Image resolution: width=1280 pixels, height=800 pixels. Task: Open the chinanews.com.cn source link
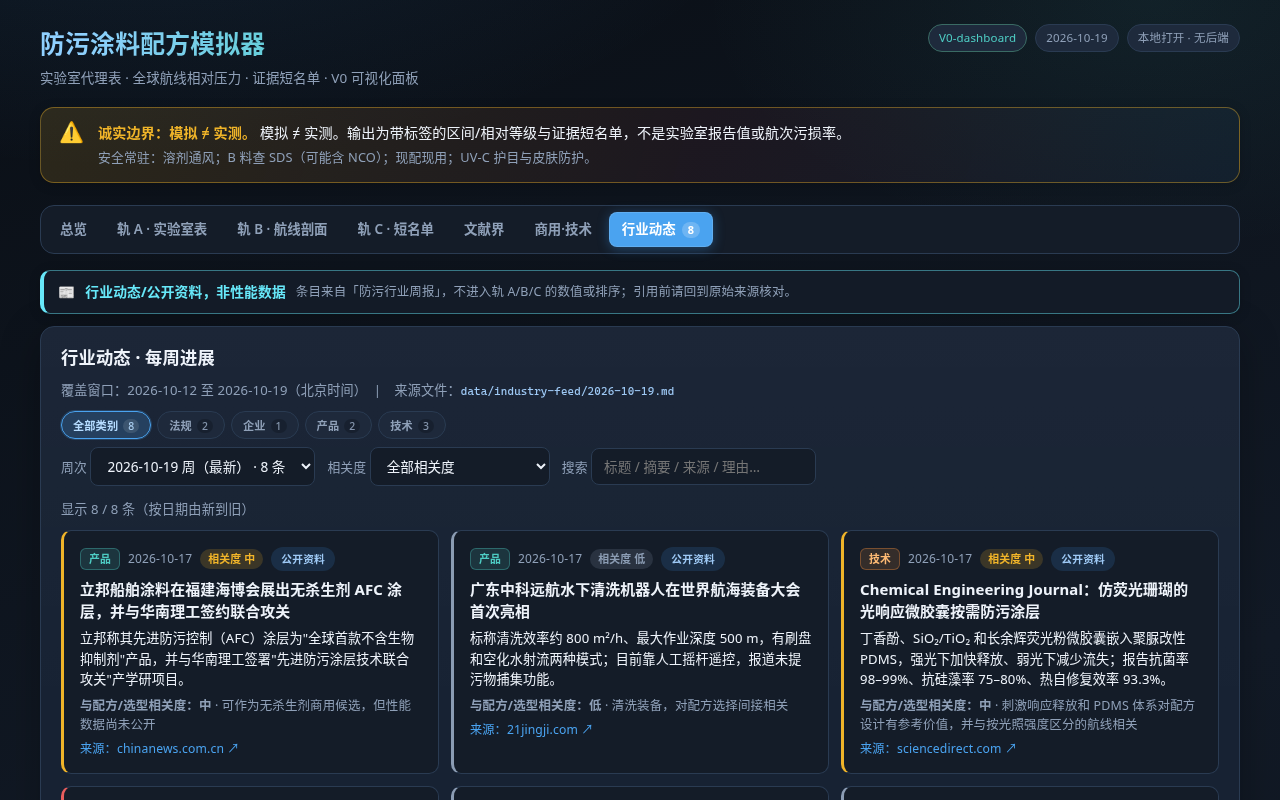(x=178, y=748)
